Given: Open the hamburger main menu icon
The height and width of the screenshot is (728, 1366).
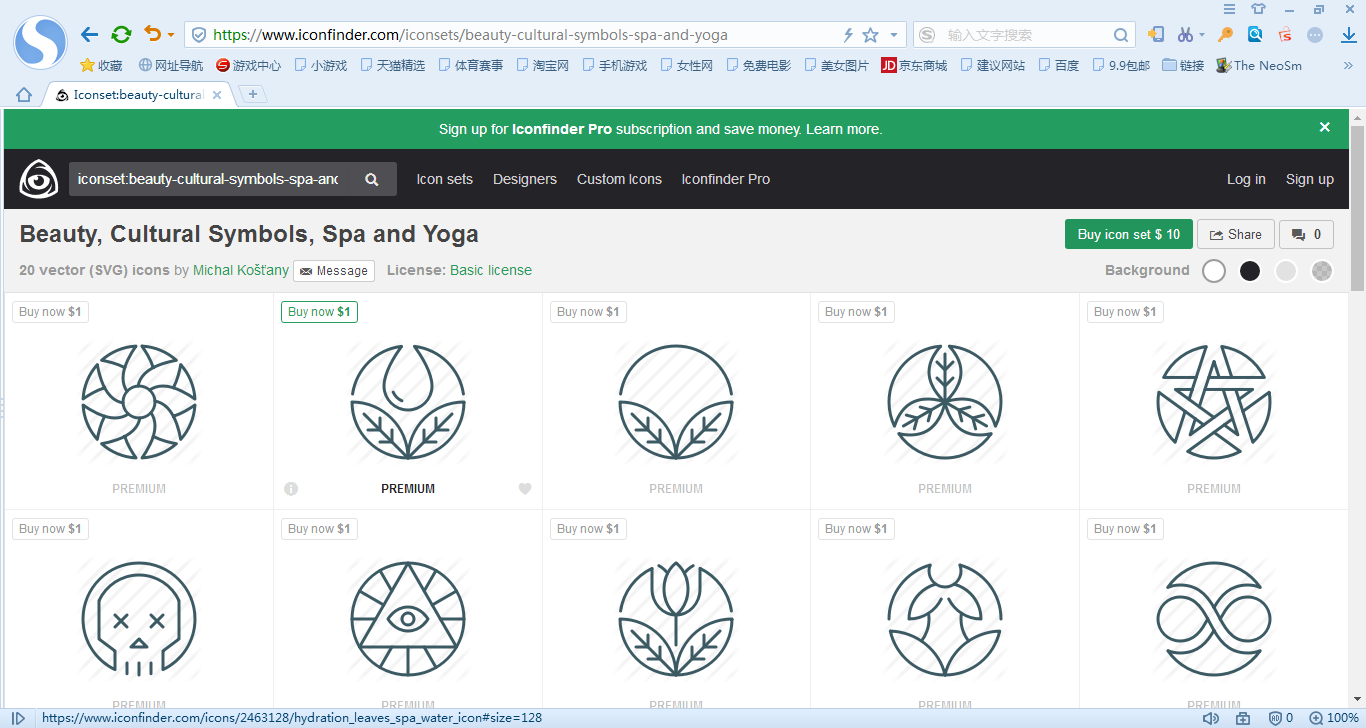Looking at the screenshot, I should click(x=1230, y=9).
